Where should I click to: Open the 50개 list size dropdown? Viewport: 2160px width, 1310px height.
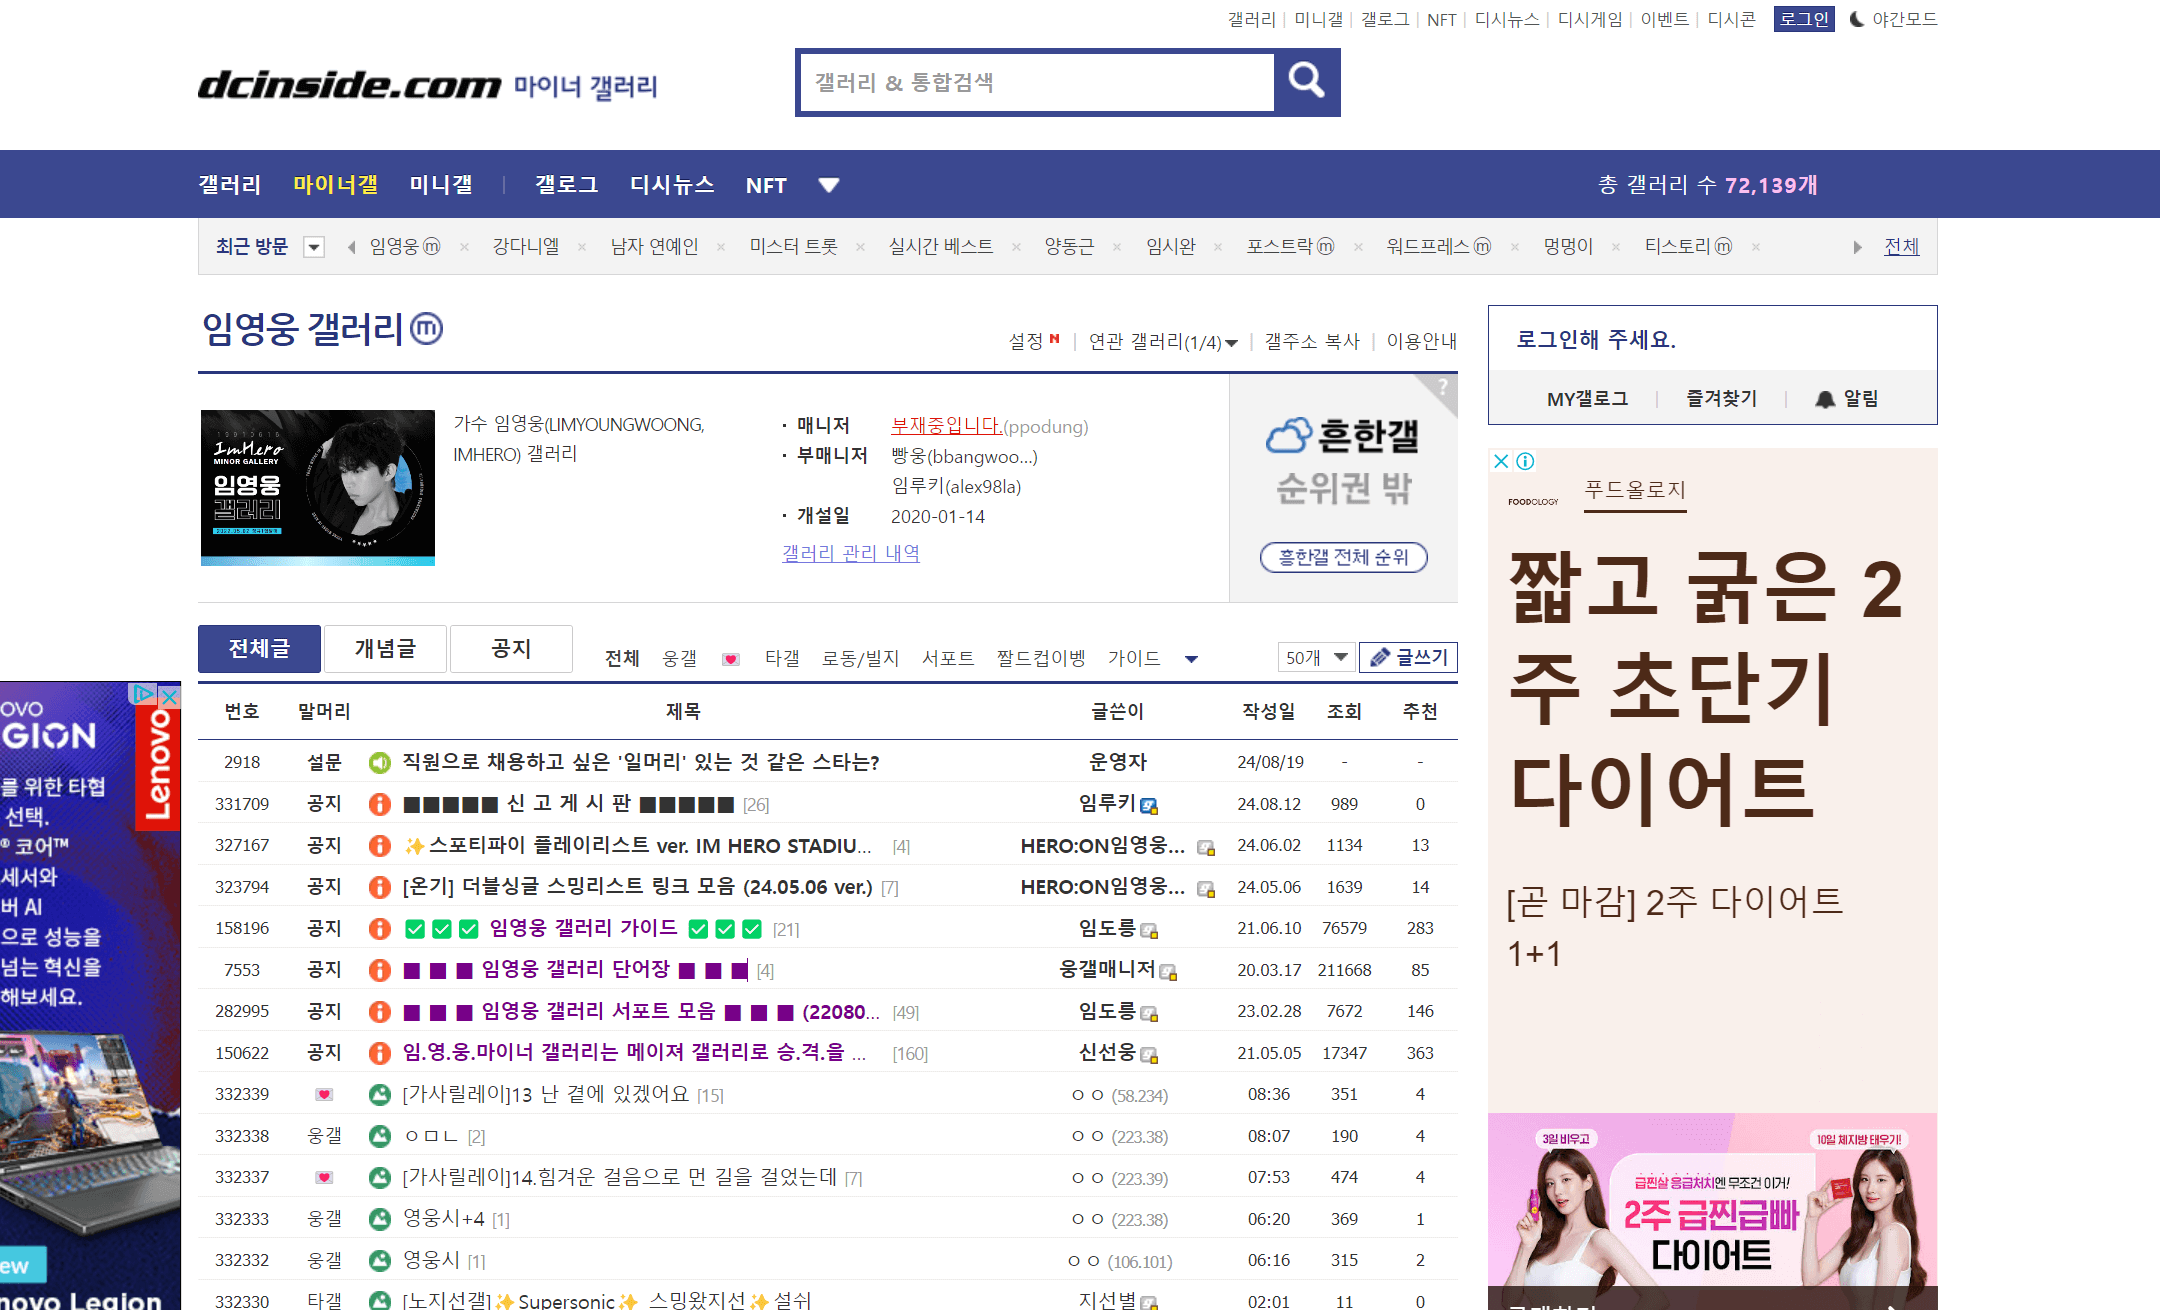point(1315,657)
